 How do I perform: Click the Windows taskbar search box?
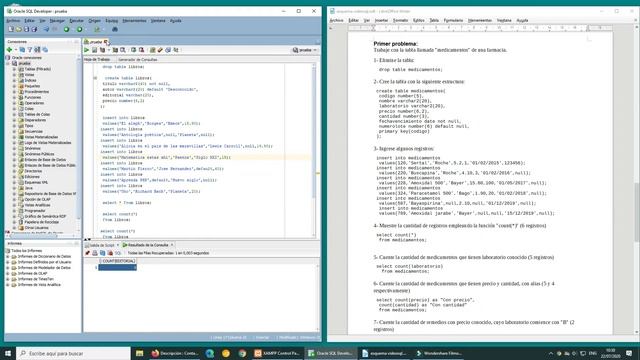(73, 353)
